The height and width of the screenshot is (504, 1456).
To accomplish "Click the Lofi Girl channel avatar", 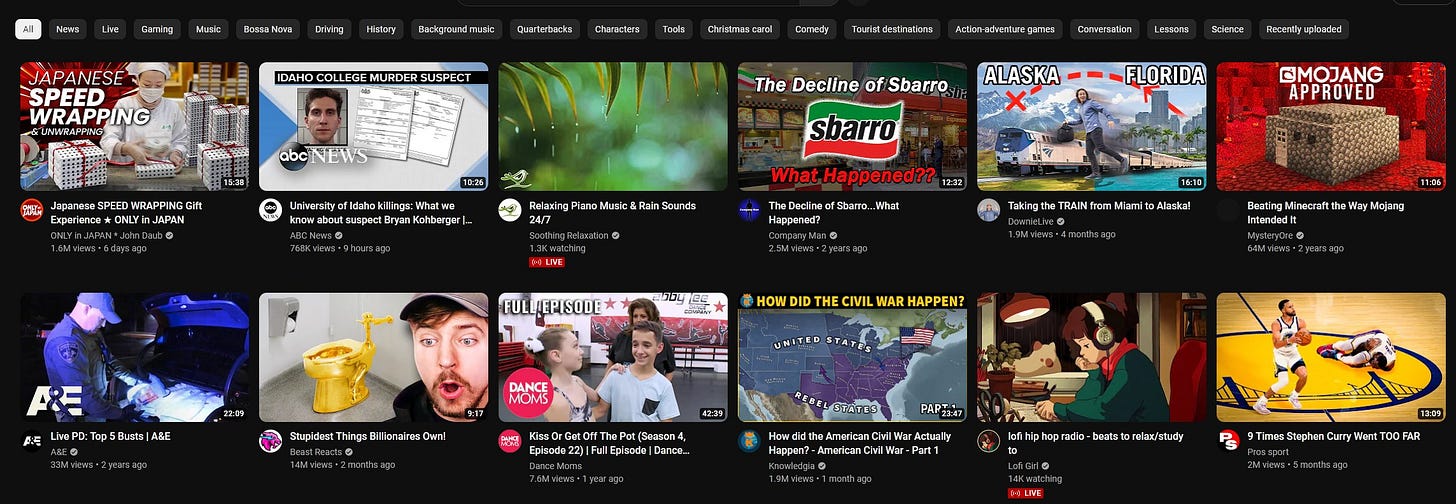I will pyautogui.click(x=989, y=441).
